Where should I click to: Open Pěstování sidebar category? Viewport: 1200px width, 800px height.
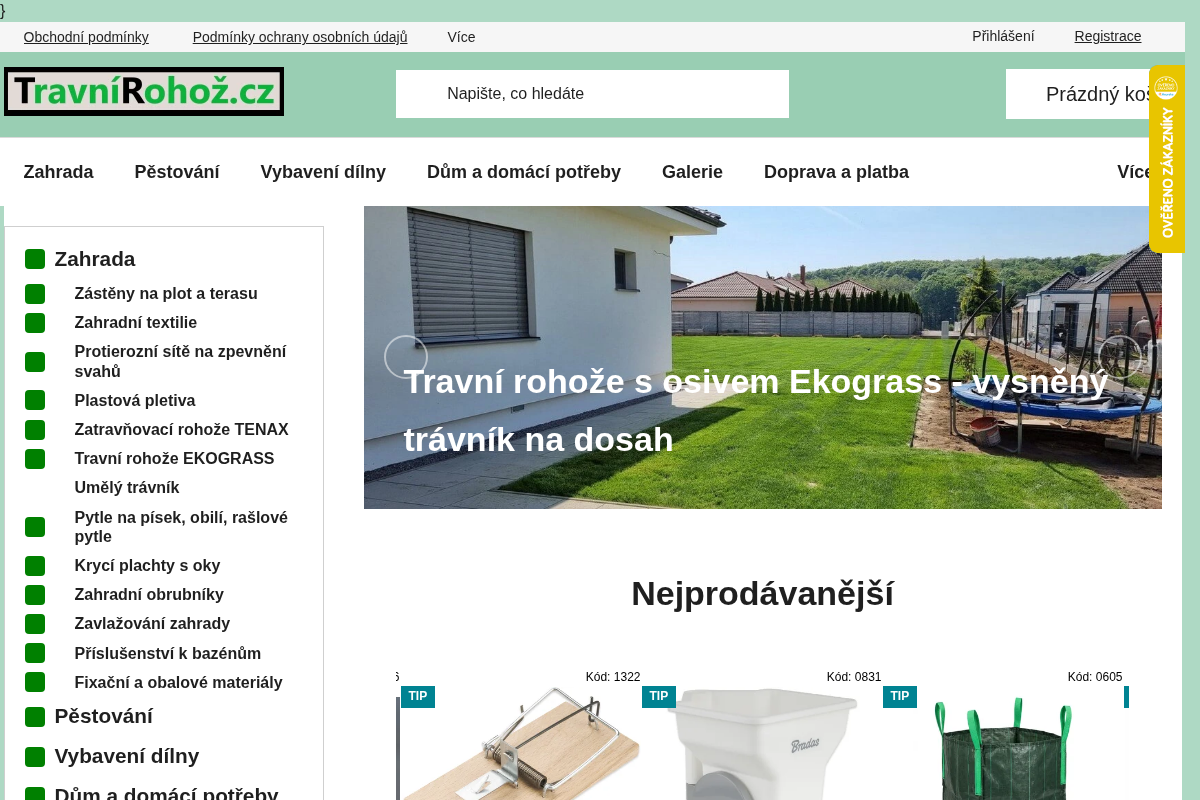[104, 717]
